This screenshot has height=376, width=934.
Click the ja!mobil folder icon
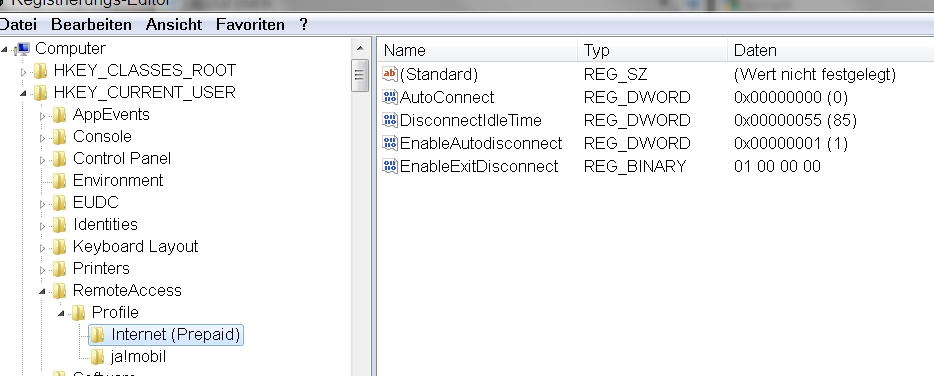click(x=98, y=357)
